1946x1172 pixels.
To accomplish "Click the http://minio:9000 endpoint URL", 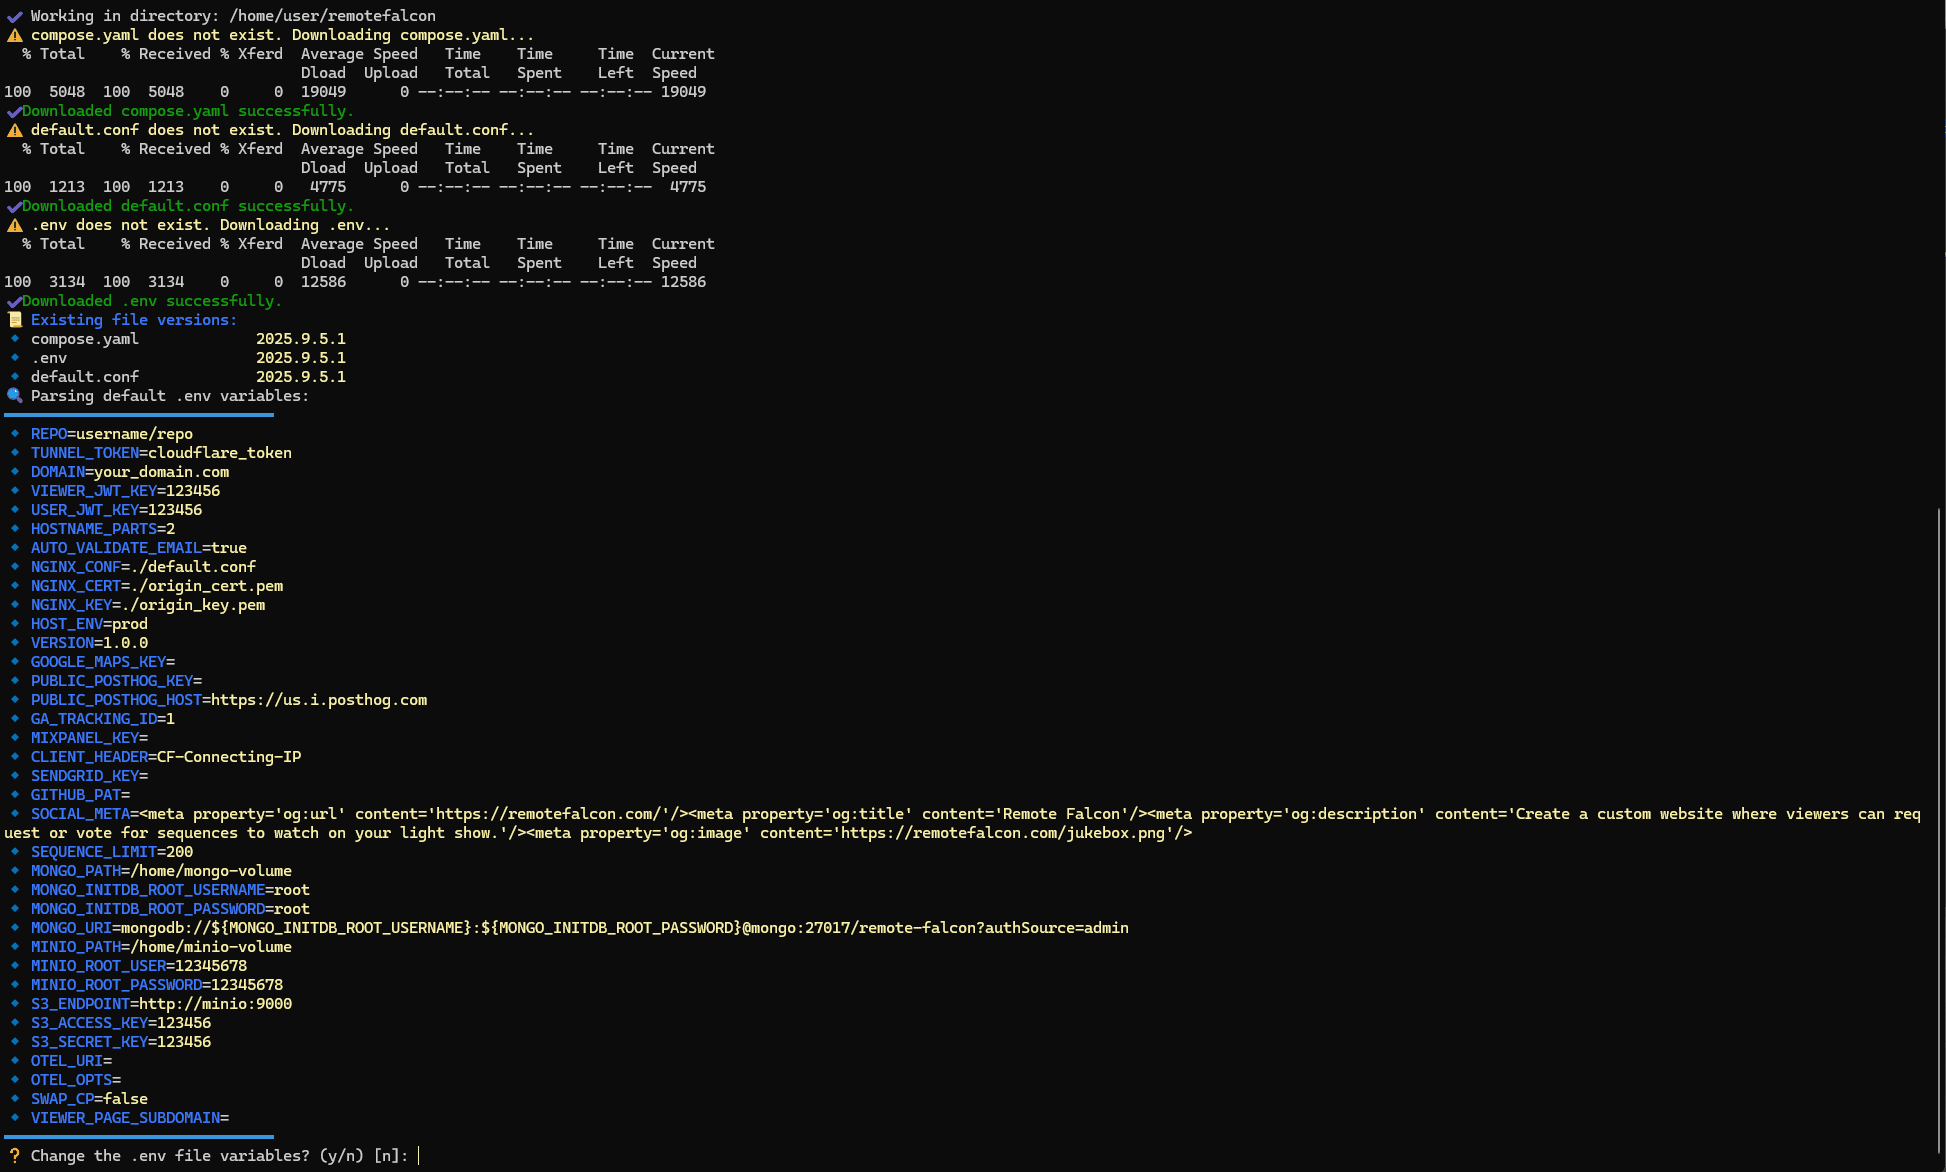I will 215,1004.
